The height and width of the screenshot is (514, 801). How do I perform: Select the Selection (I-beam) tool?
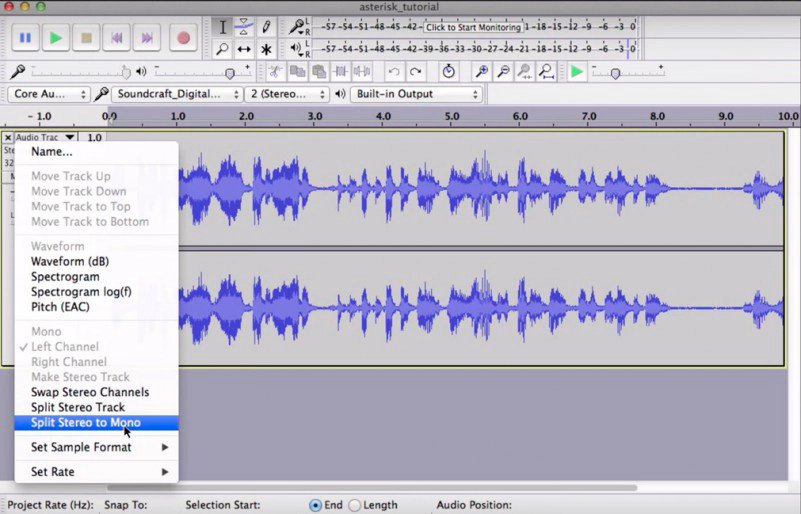point(223,27)
